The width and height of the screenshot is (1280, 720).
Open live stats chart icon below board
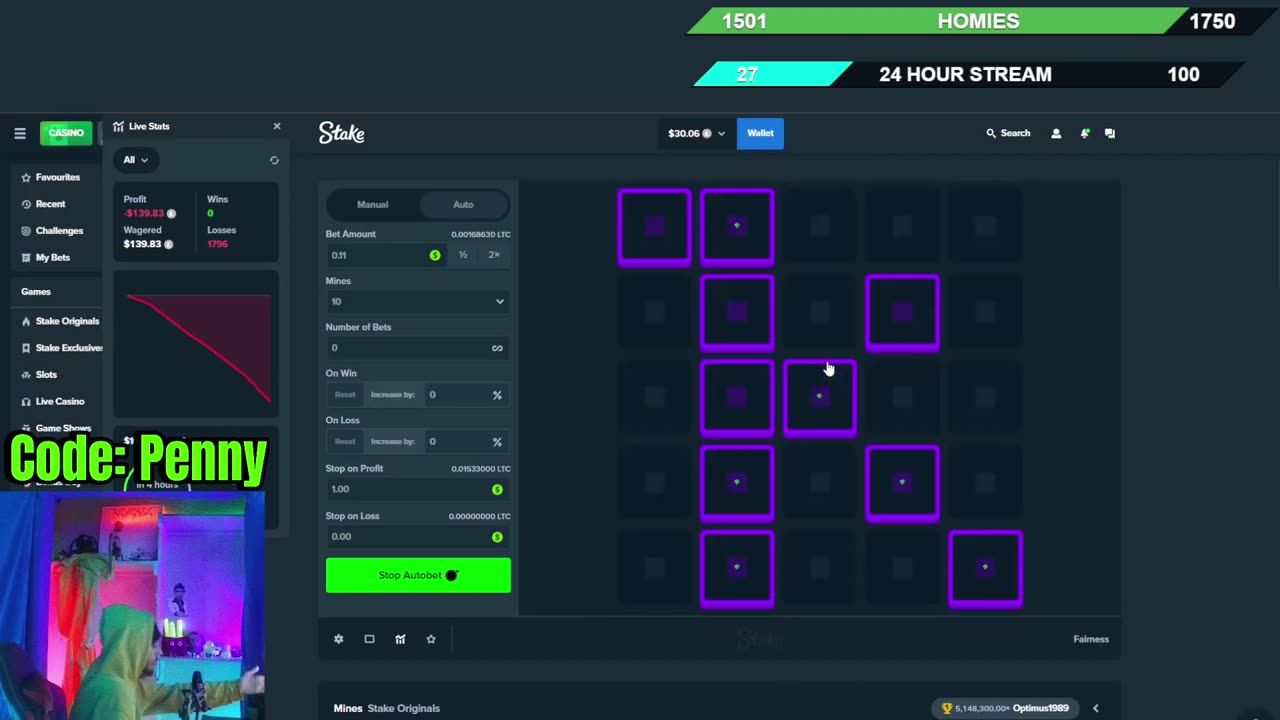coord(400,639)
